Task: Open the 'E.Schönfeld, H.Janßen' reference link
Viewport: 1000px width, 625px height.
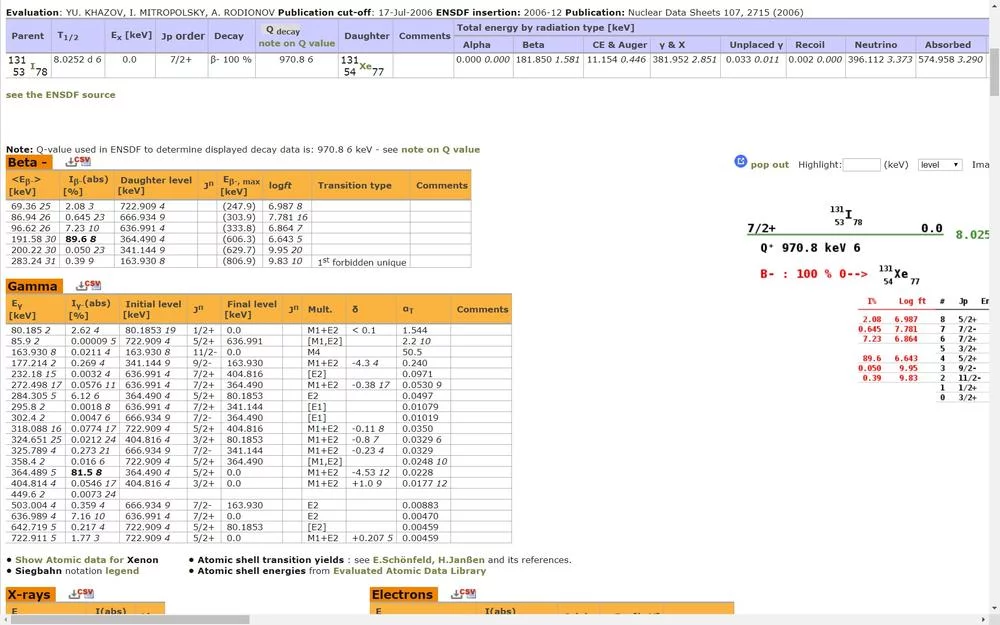Action: click(x=429, y=560)
